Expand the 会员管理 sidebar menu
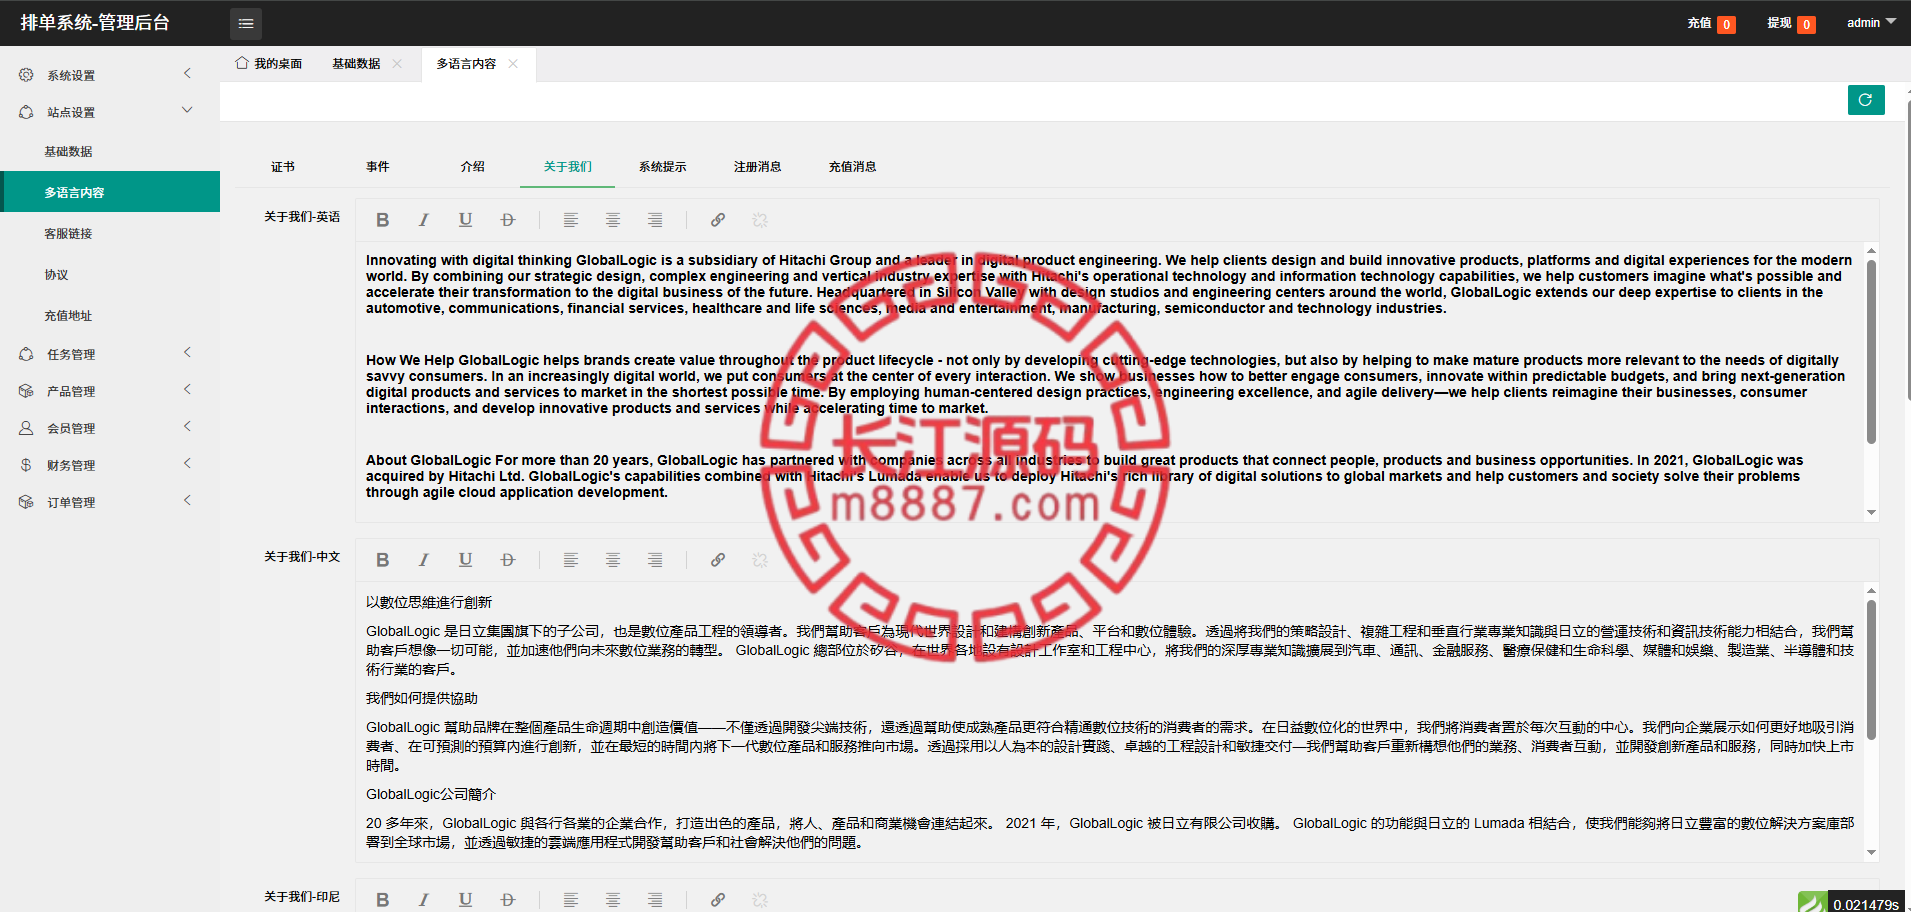This screenshot has height=912, width=1911. 110,428
